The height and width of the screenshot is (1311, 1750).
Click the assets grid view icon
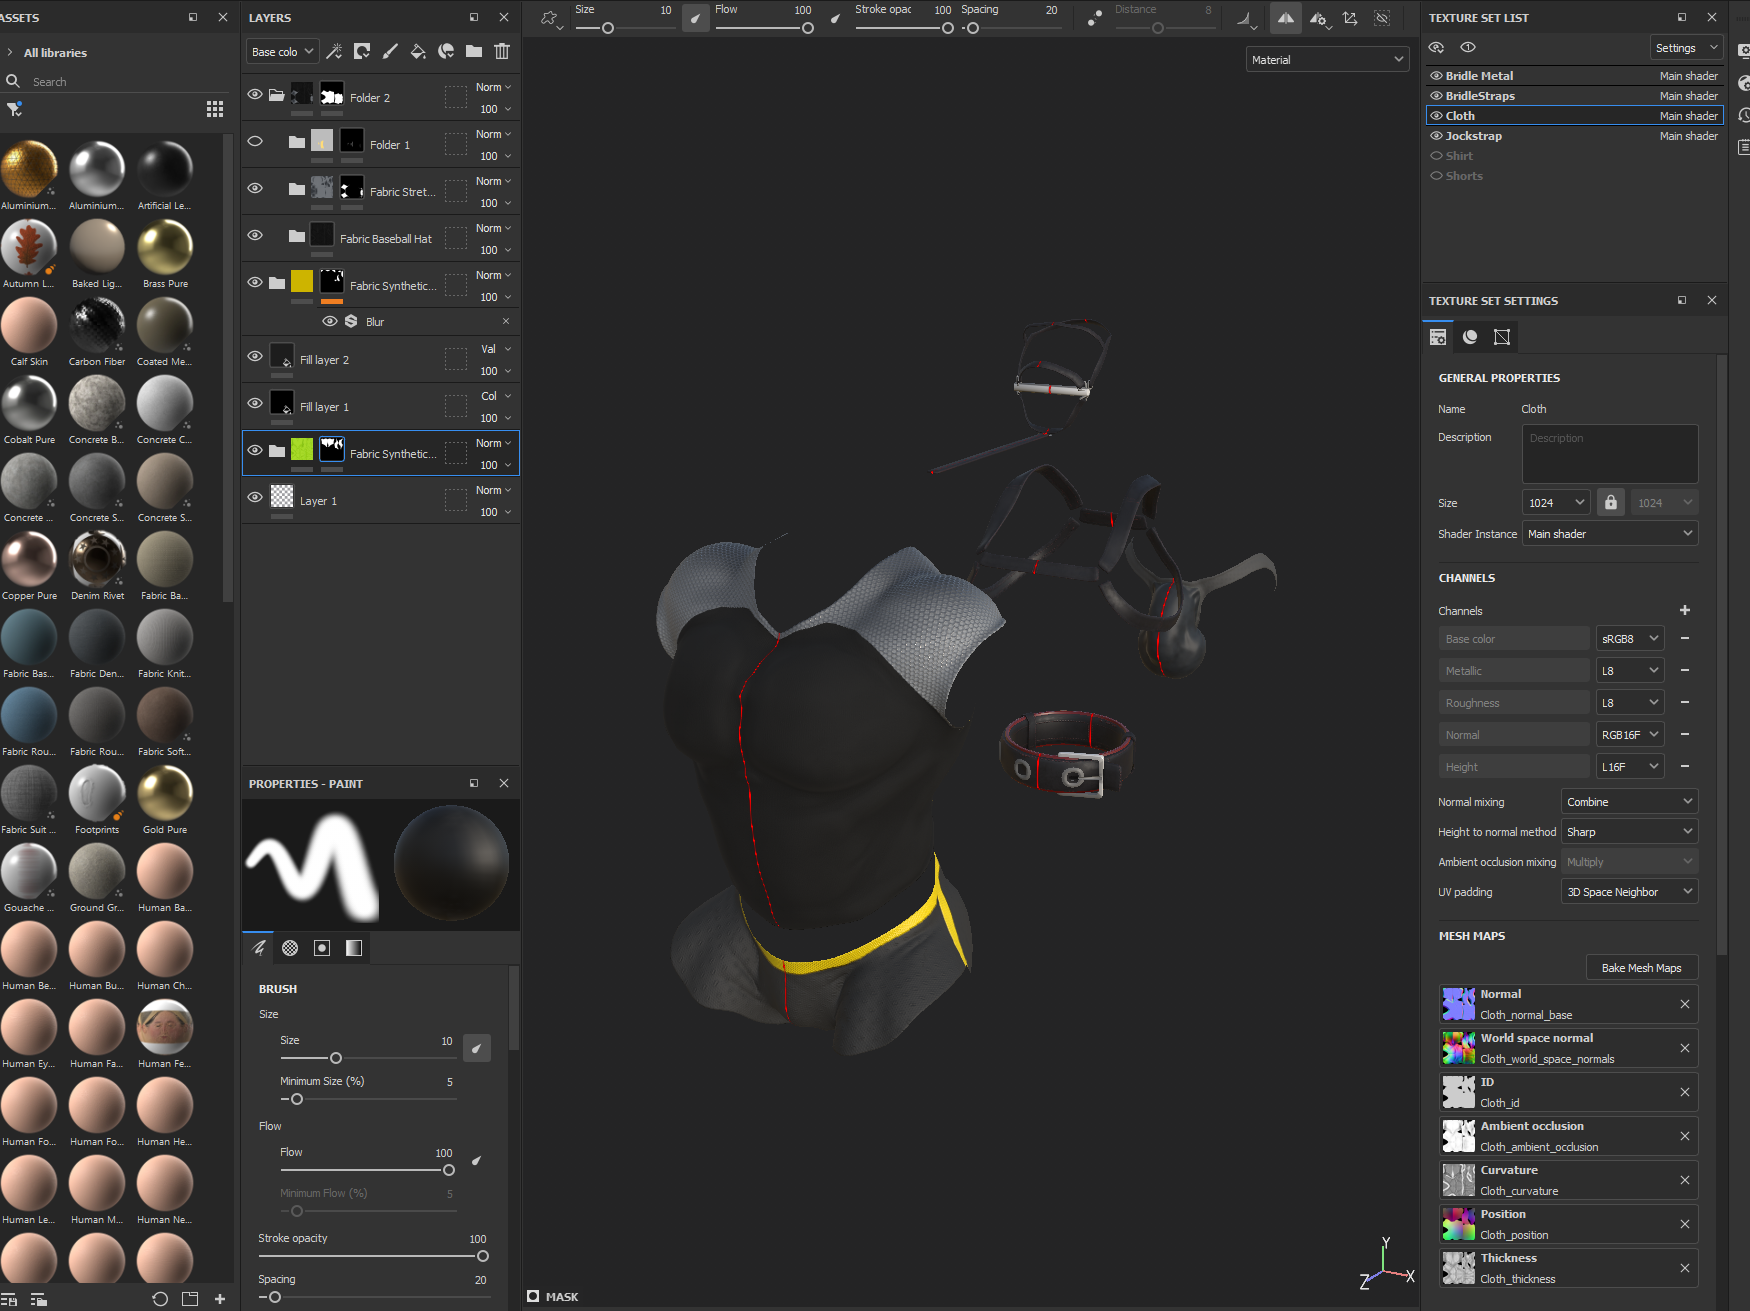[215, 109]
